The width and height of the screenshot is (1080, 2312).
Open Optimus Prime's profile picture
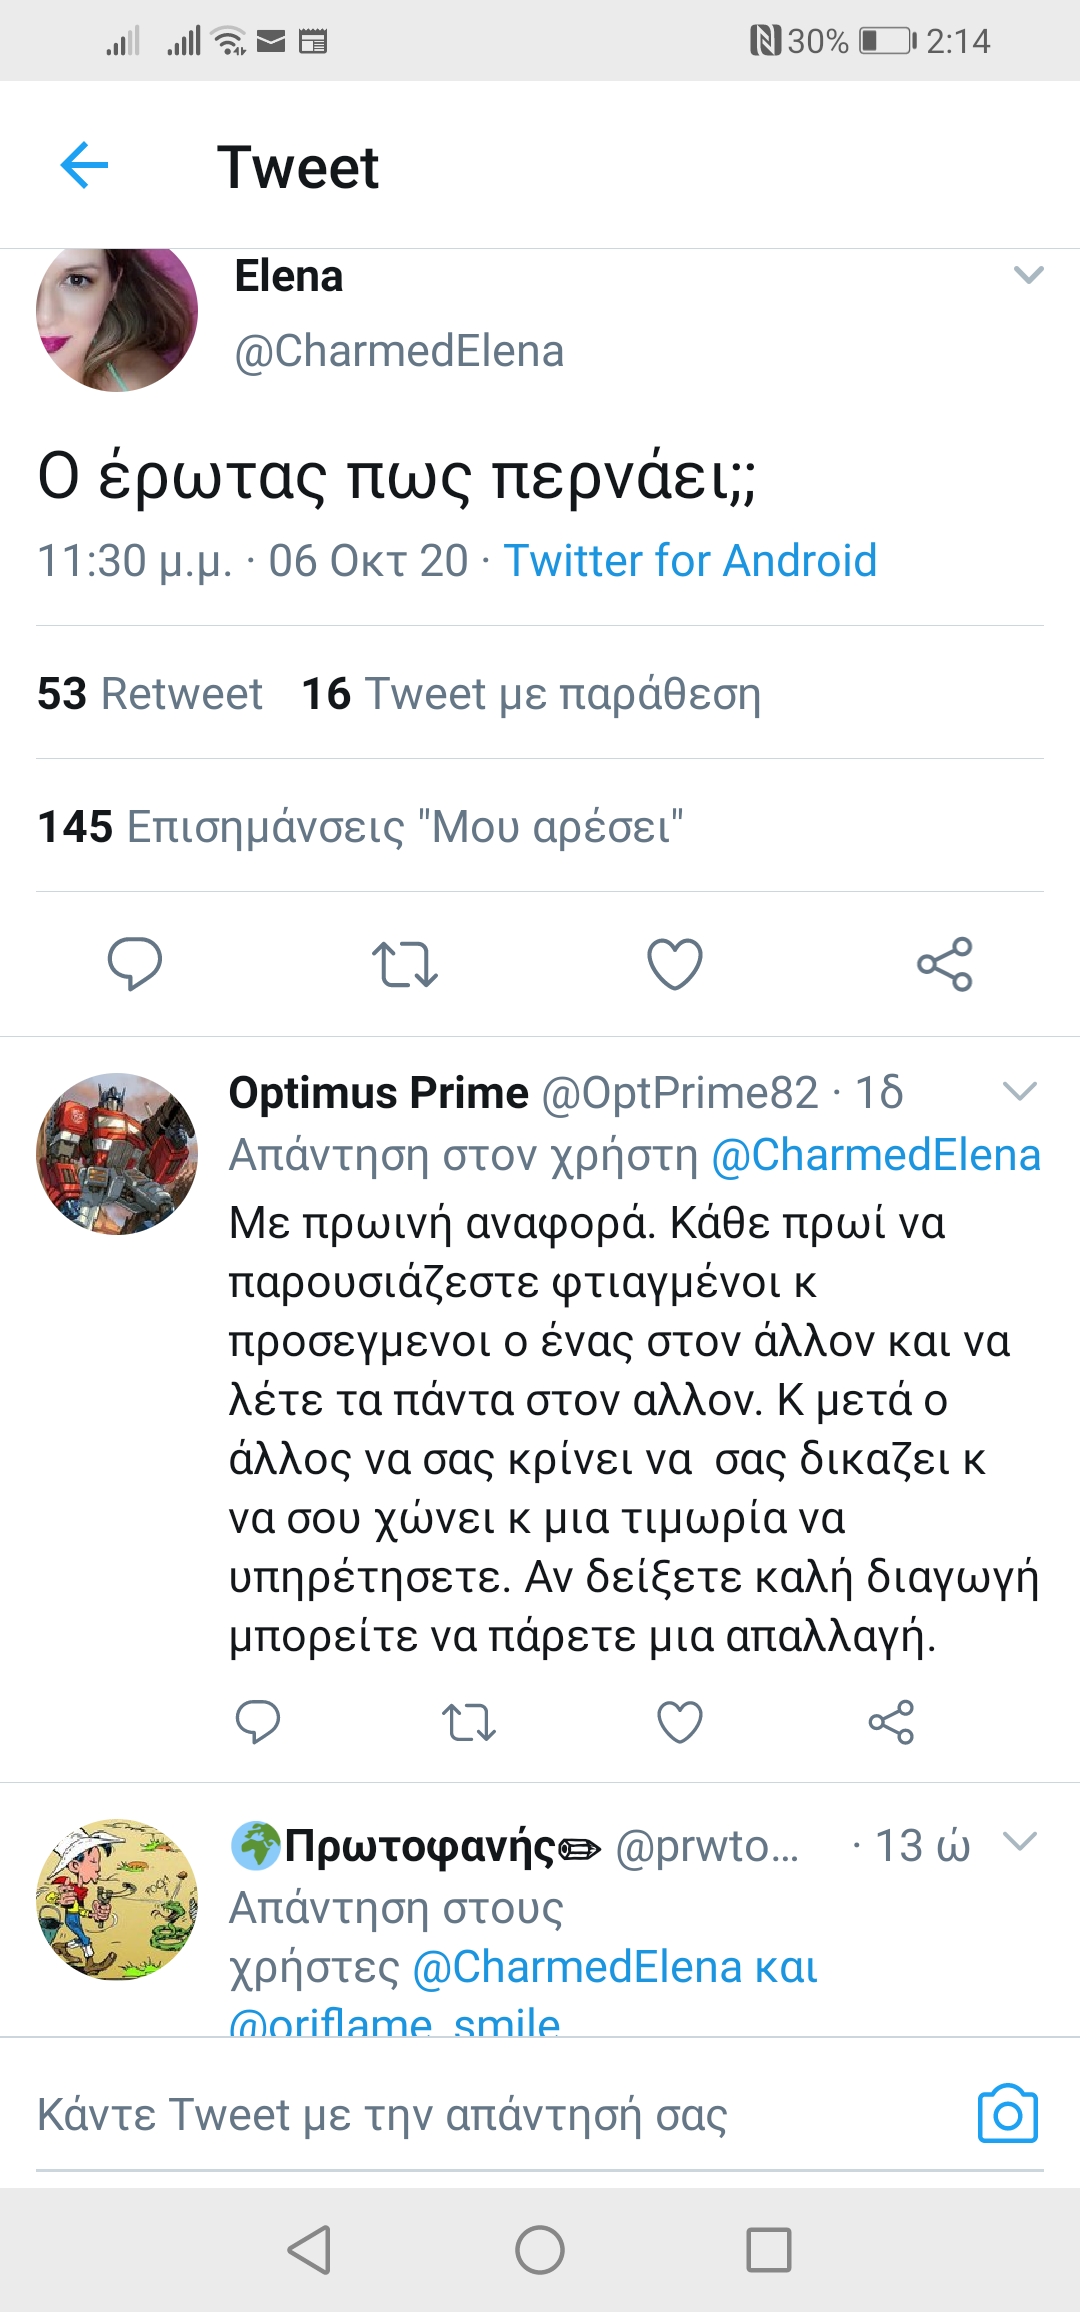point(117,1154)
